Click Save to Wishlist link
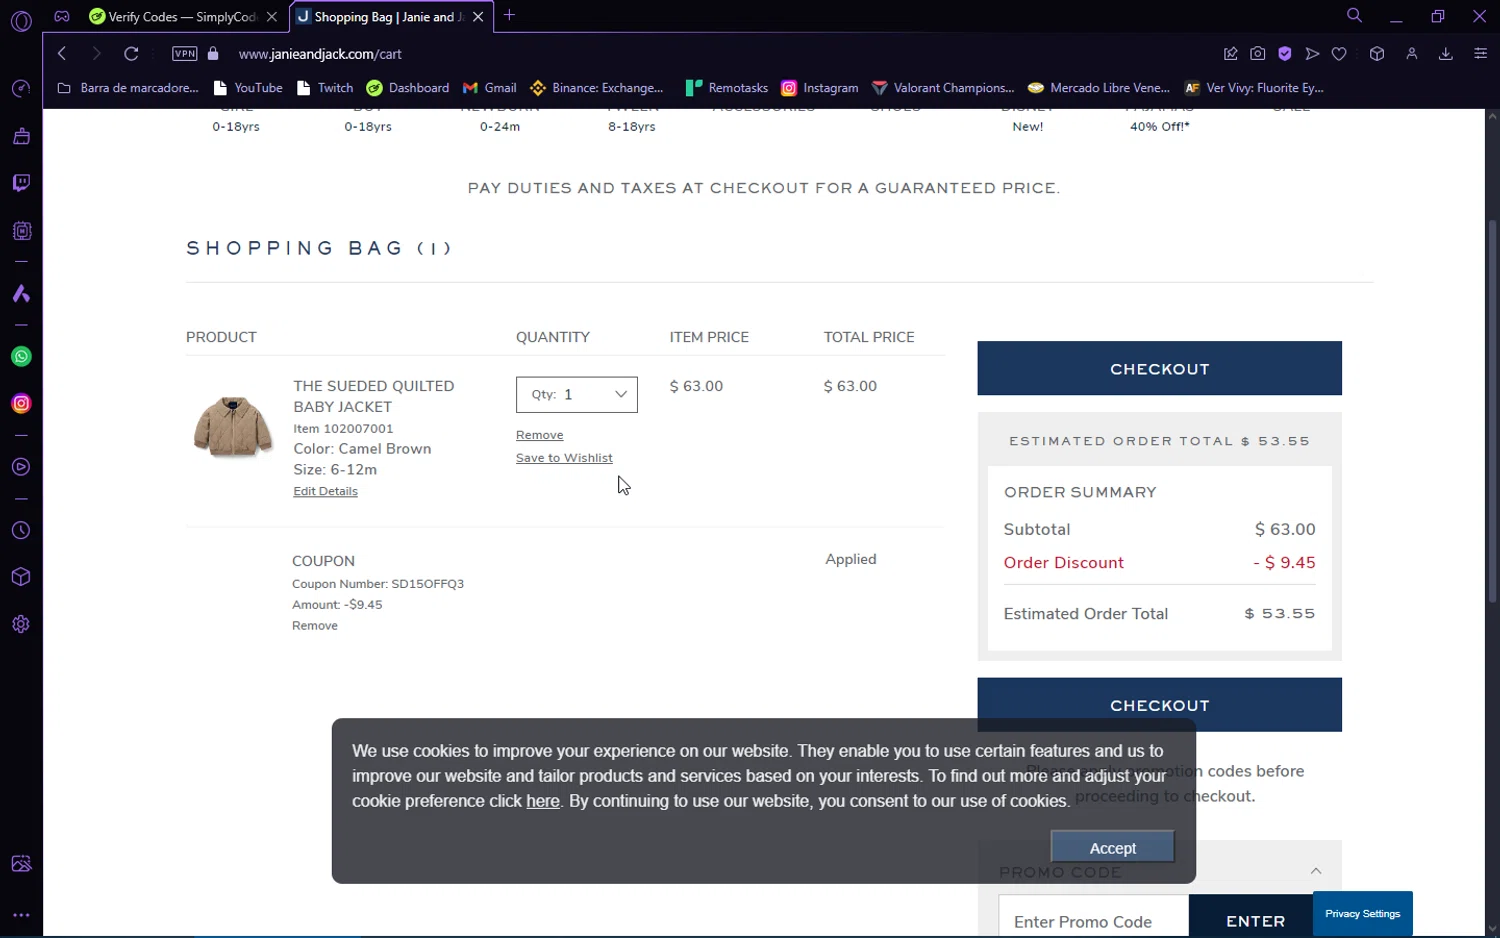Screen dimensions: 1500x938 [x=564, y=458]
